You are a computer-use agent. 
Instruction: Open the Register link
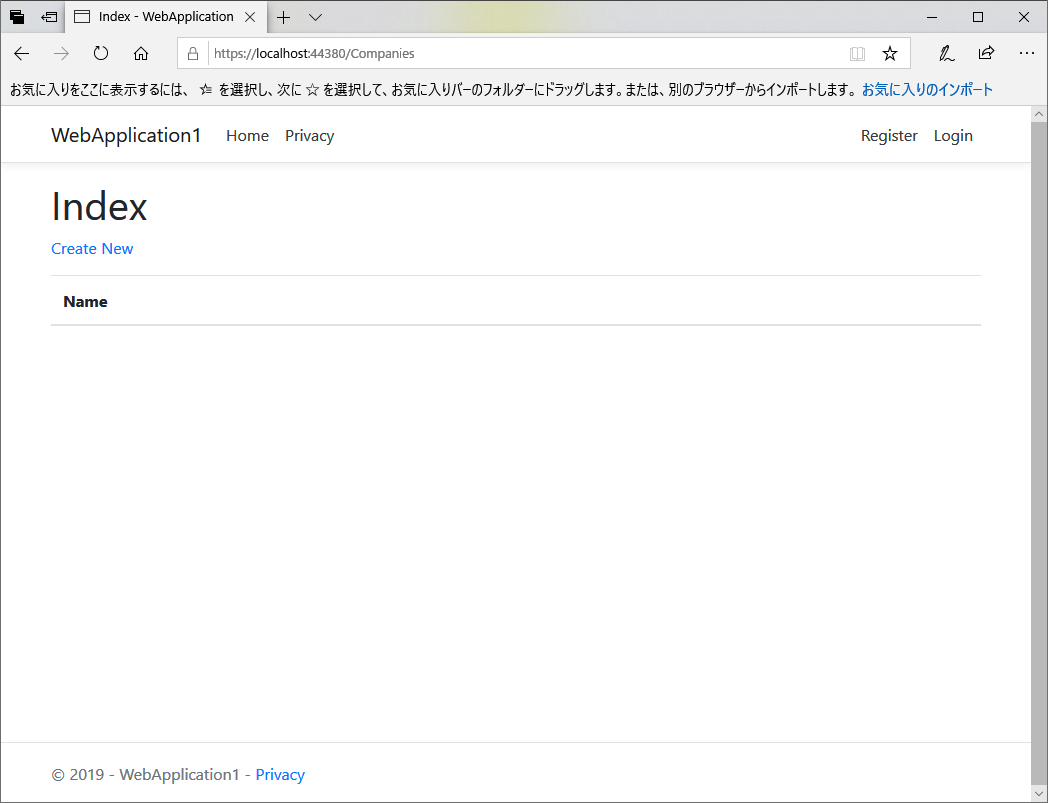click(x=888, y=135)
